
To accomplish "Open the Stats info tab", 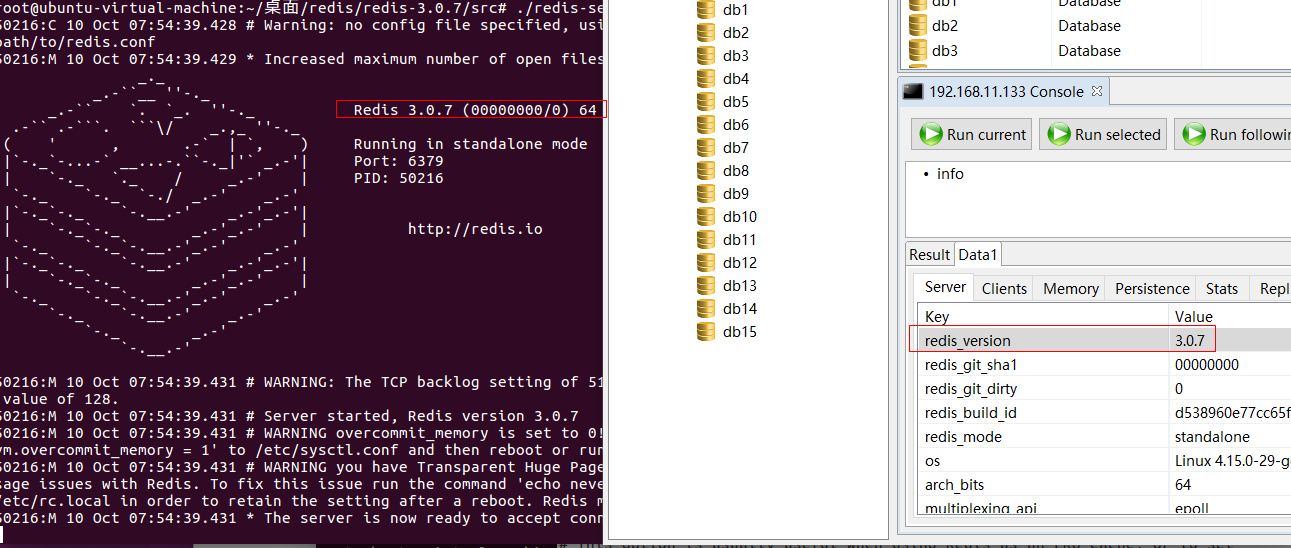I will pos(1222,288).
